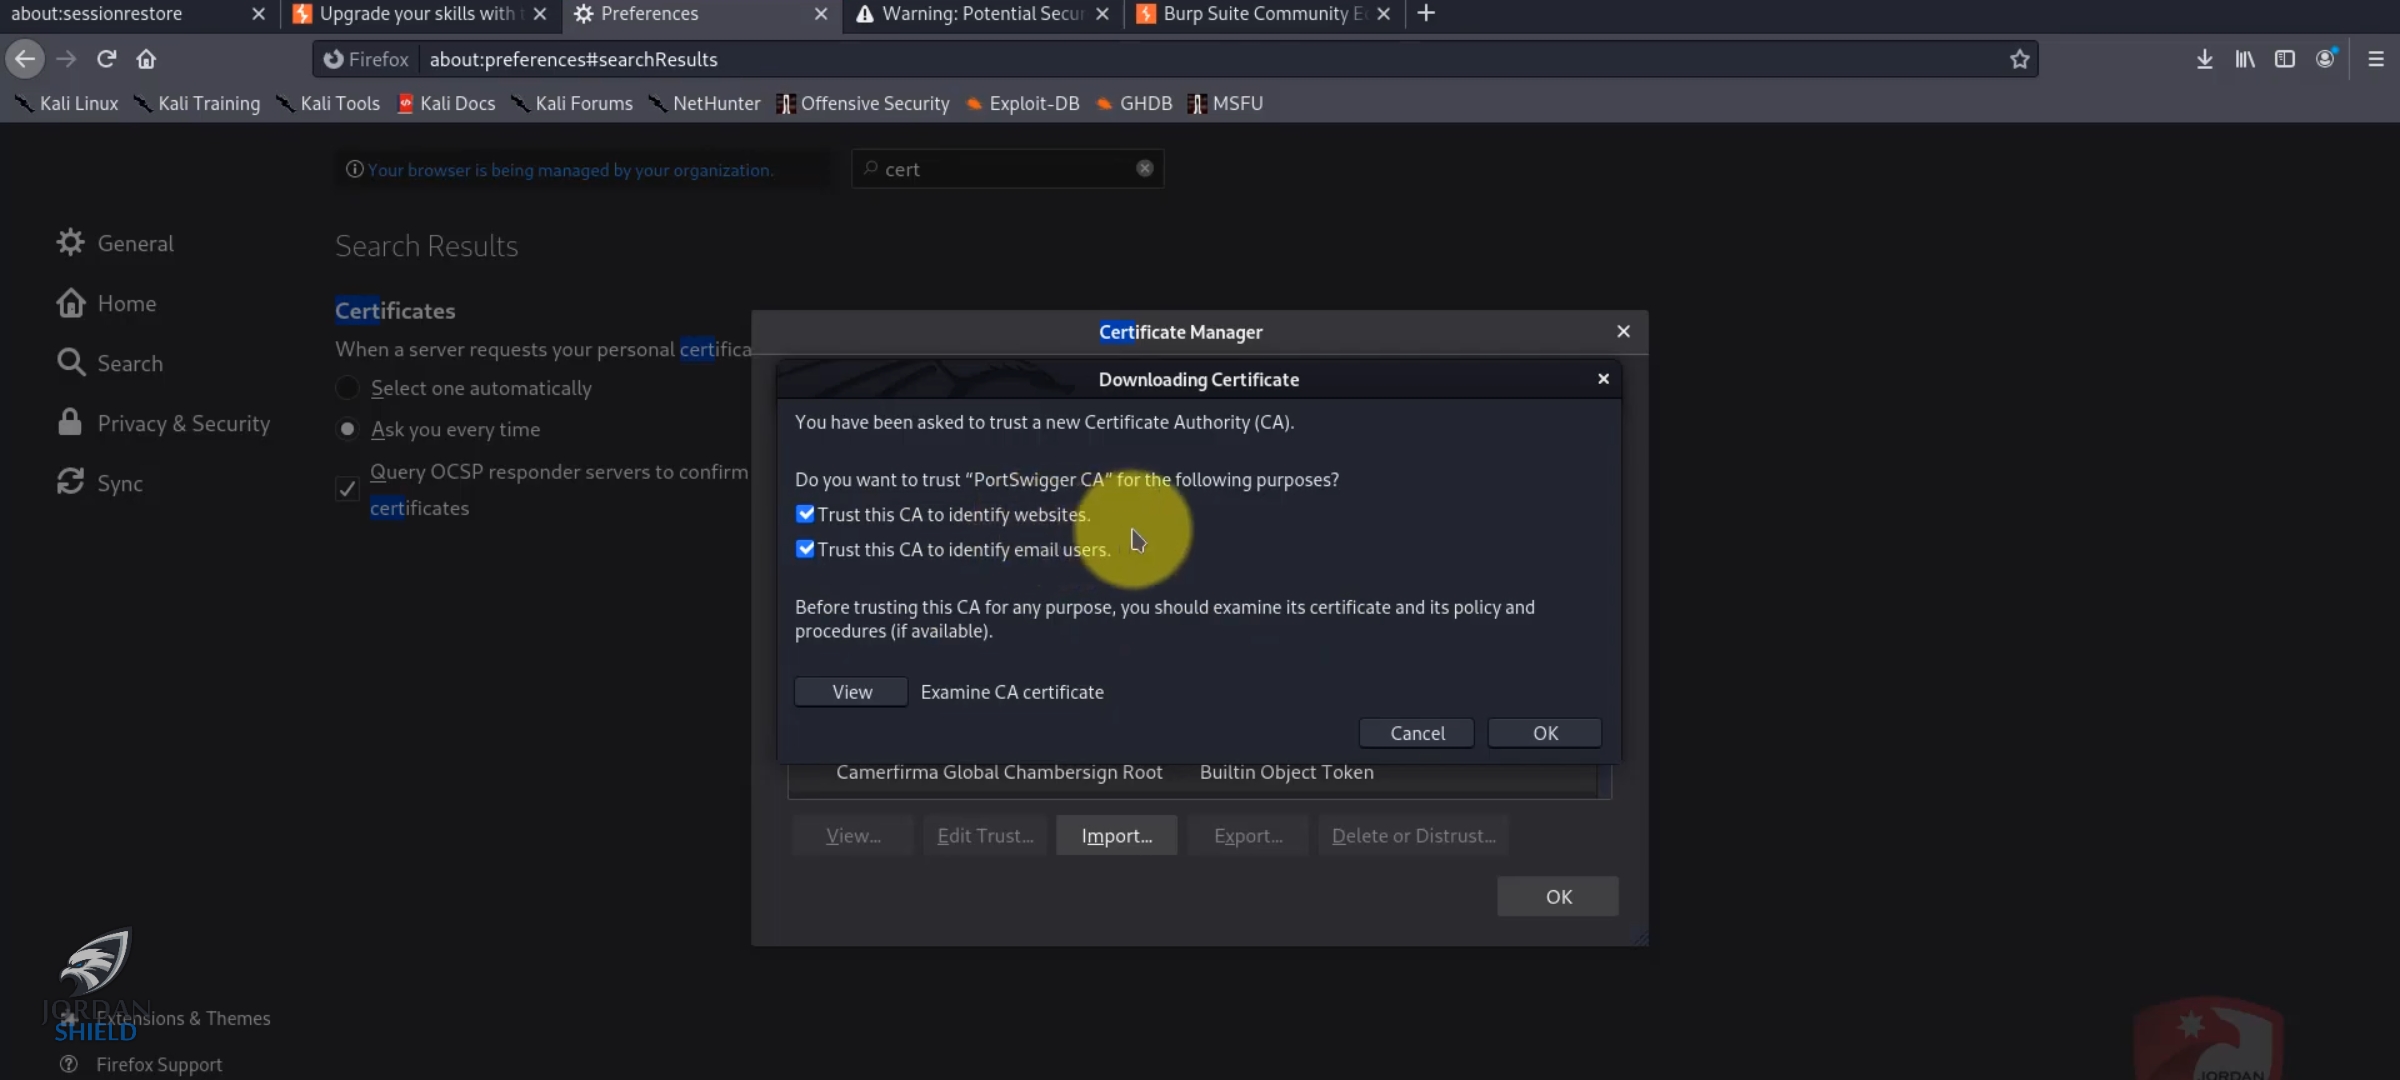The height and width of the screenshot is (1080, 2400).
Task: Uncheck Trust this CA to identify email users
Action: tap(805, 549)
